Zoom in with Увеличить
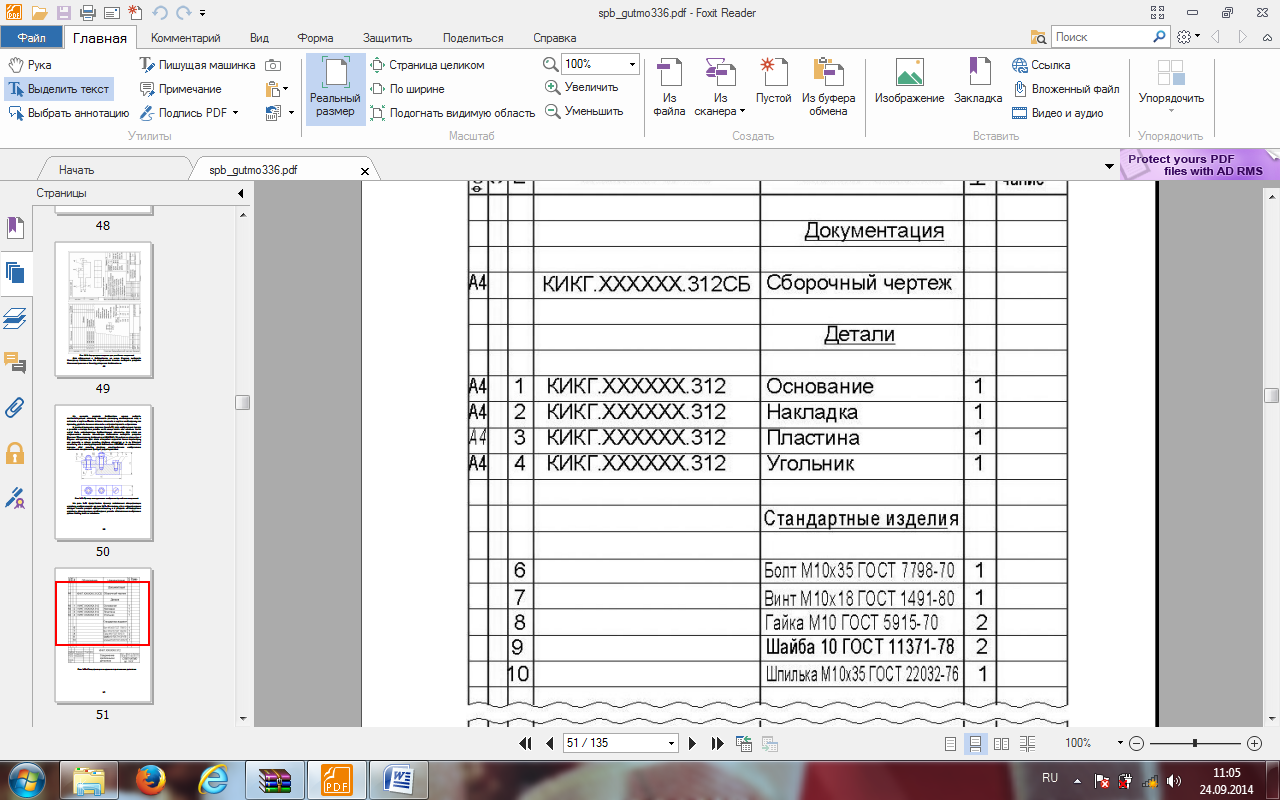1280x800 pixels. coord(582,87)
